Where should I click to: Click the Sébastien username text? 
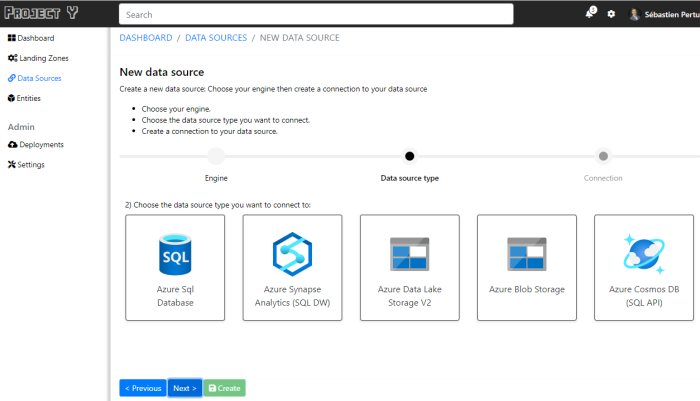pyautogui.click(x=672, y=15)
